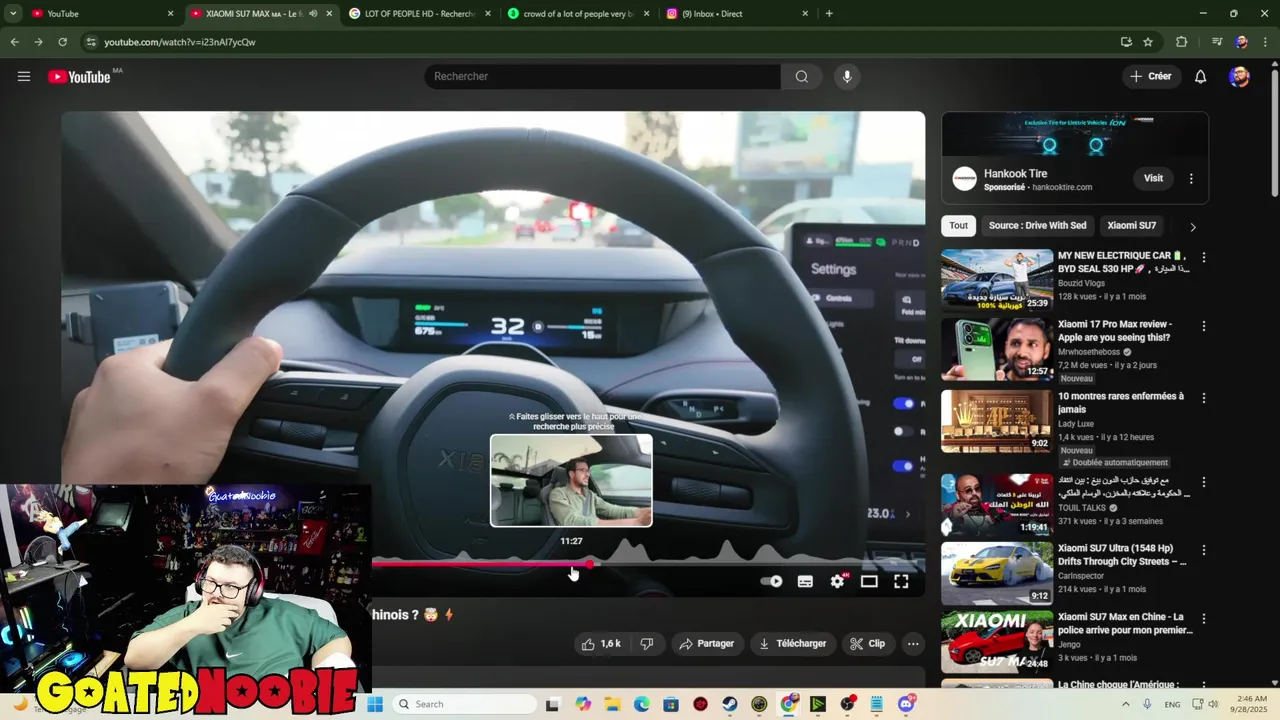Click the Partager share button
This screenshot has height=720, width=1280.
click(707, 644)
